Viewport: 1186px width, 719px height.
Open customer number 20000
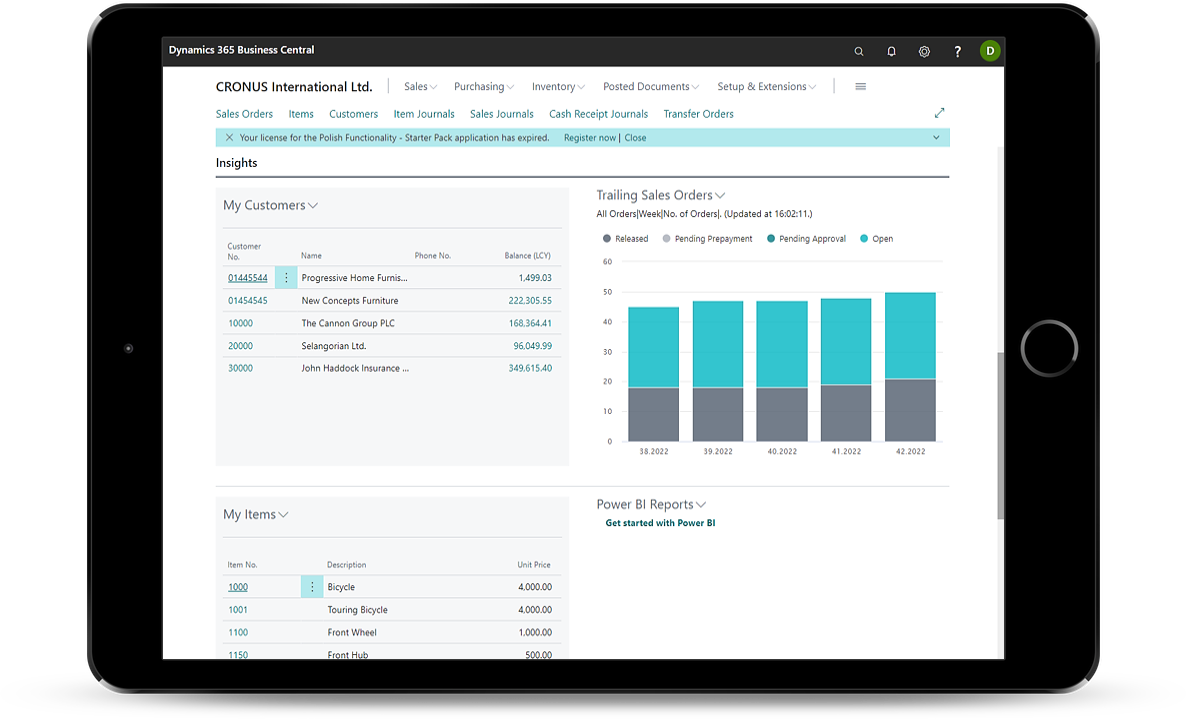(241, 346)
